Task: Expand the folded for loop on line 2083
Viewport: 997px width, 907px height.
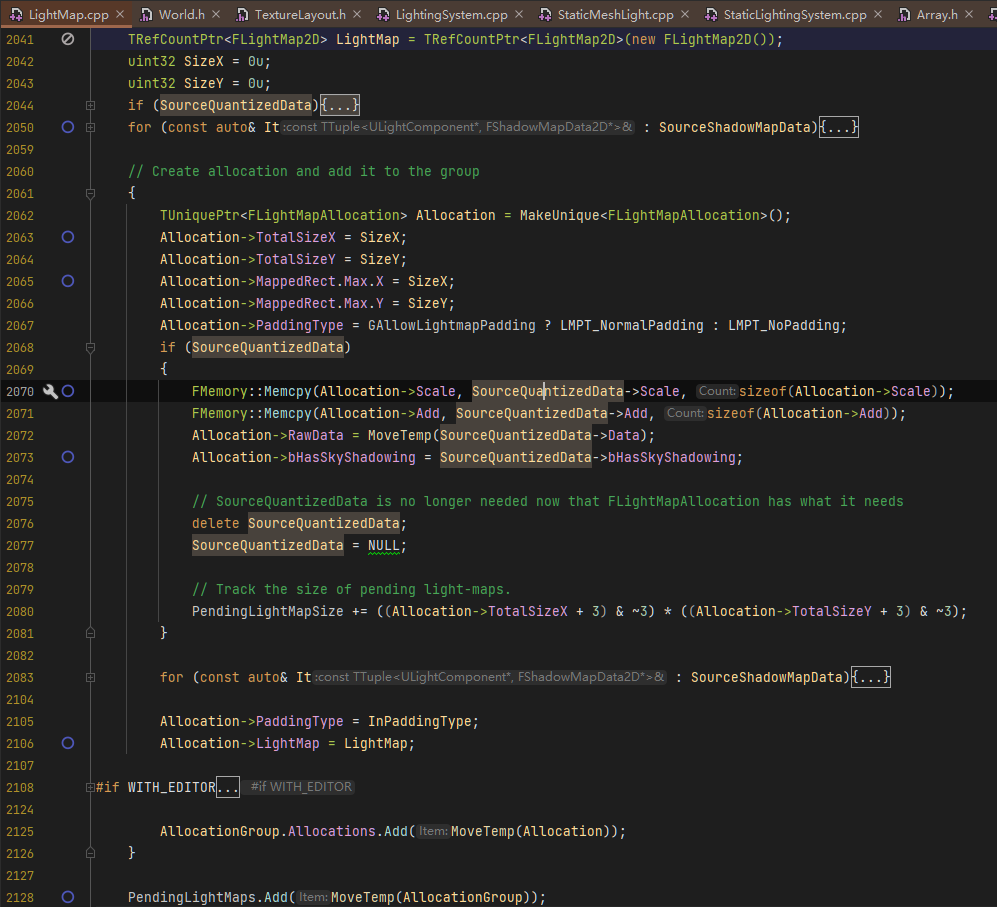Action: 90,677
